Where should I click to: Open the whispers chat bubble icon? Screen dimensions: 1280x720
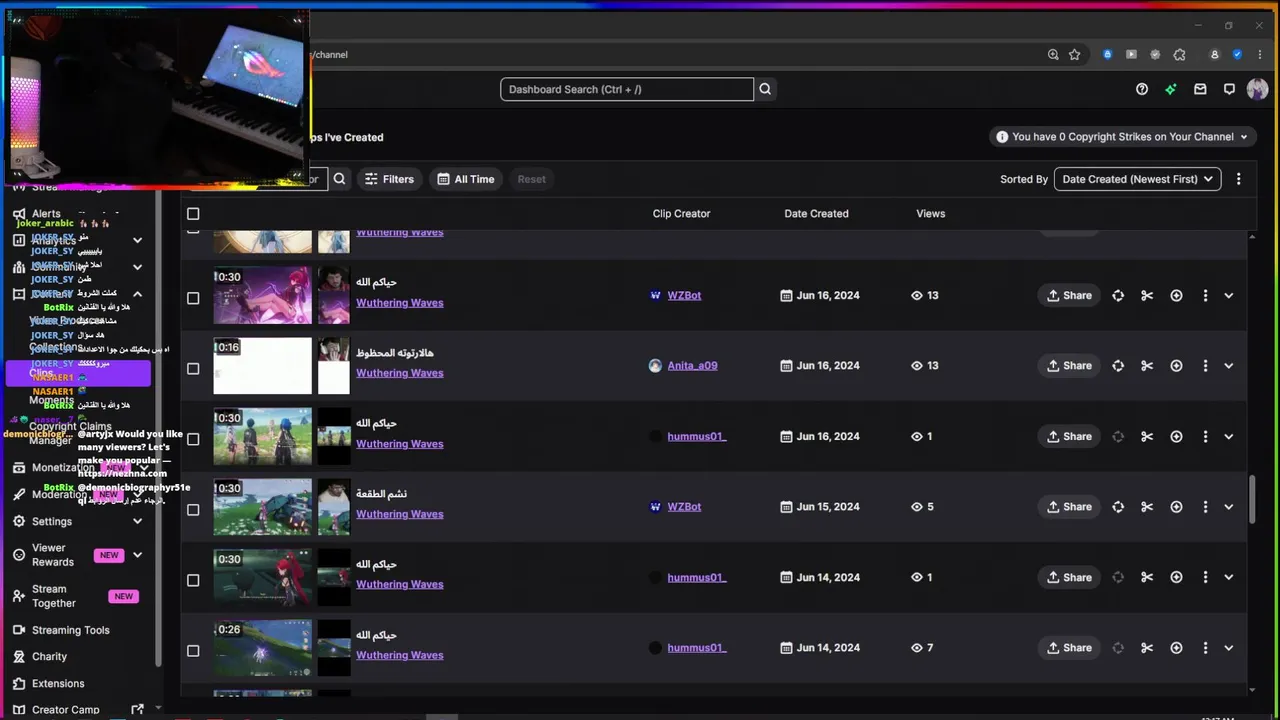[1229, 89]
